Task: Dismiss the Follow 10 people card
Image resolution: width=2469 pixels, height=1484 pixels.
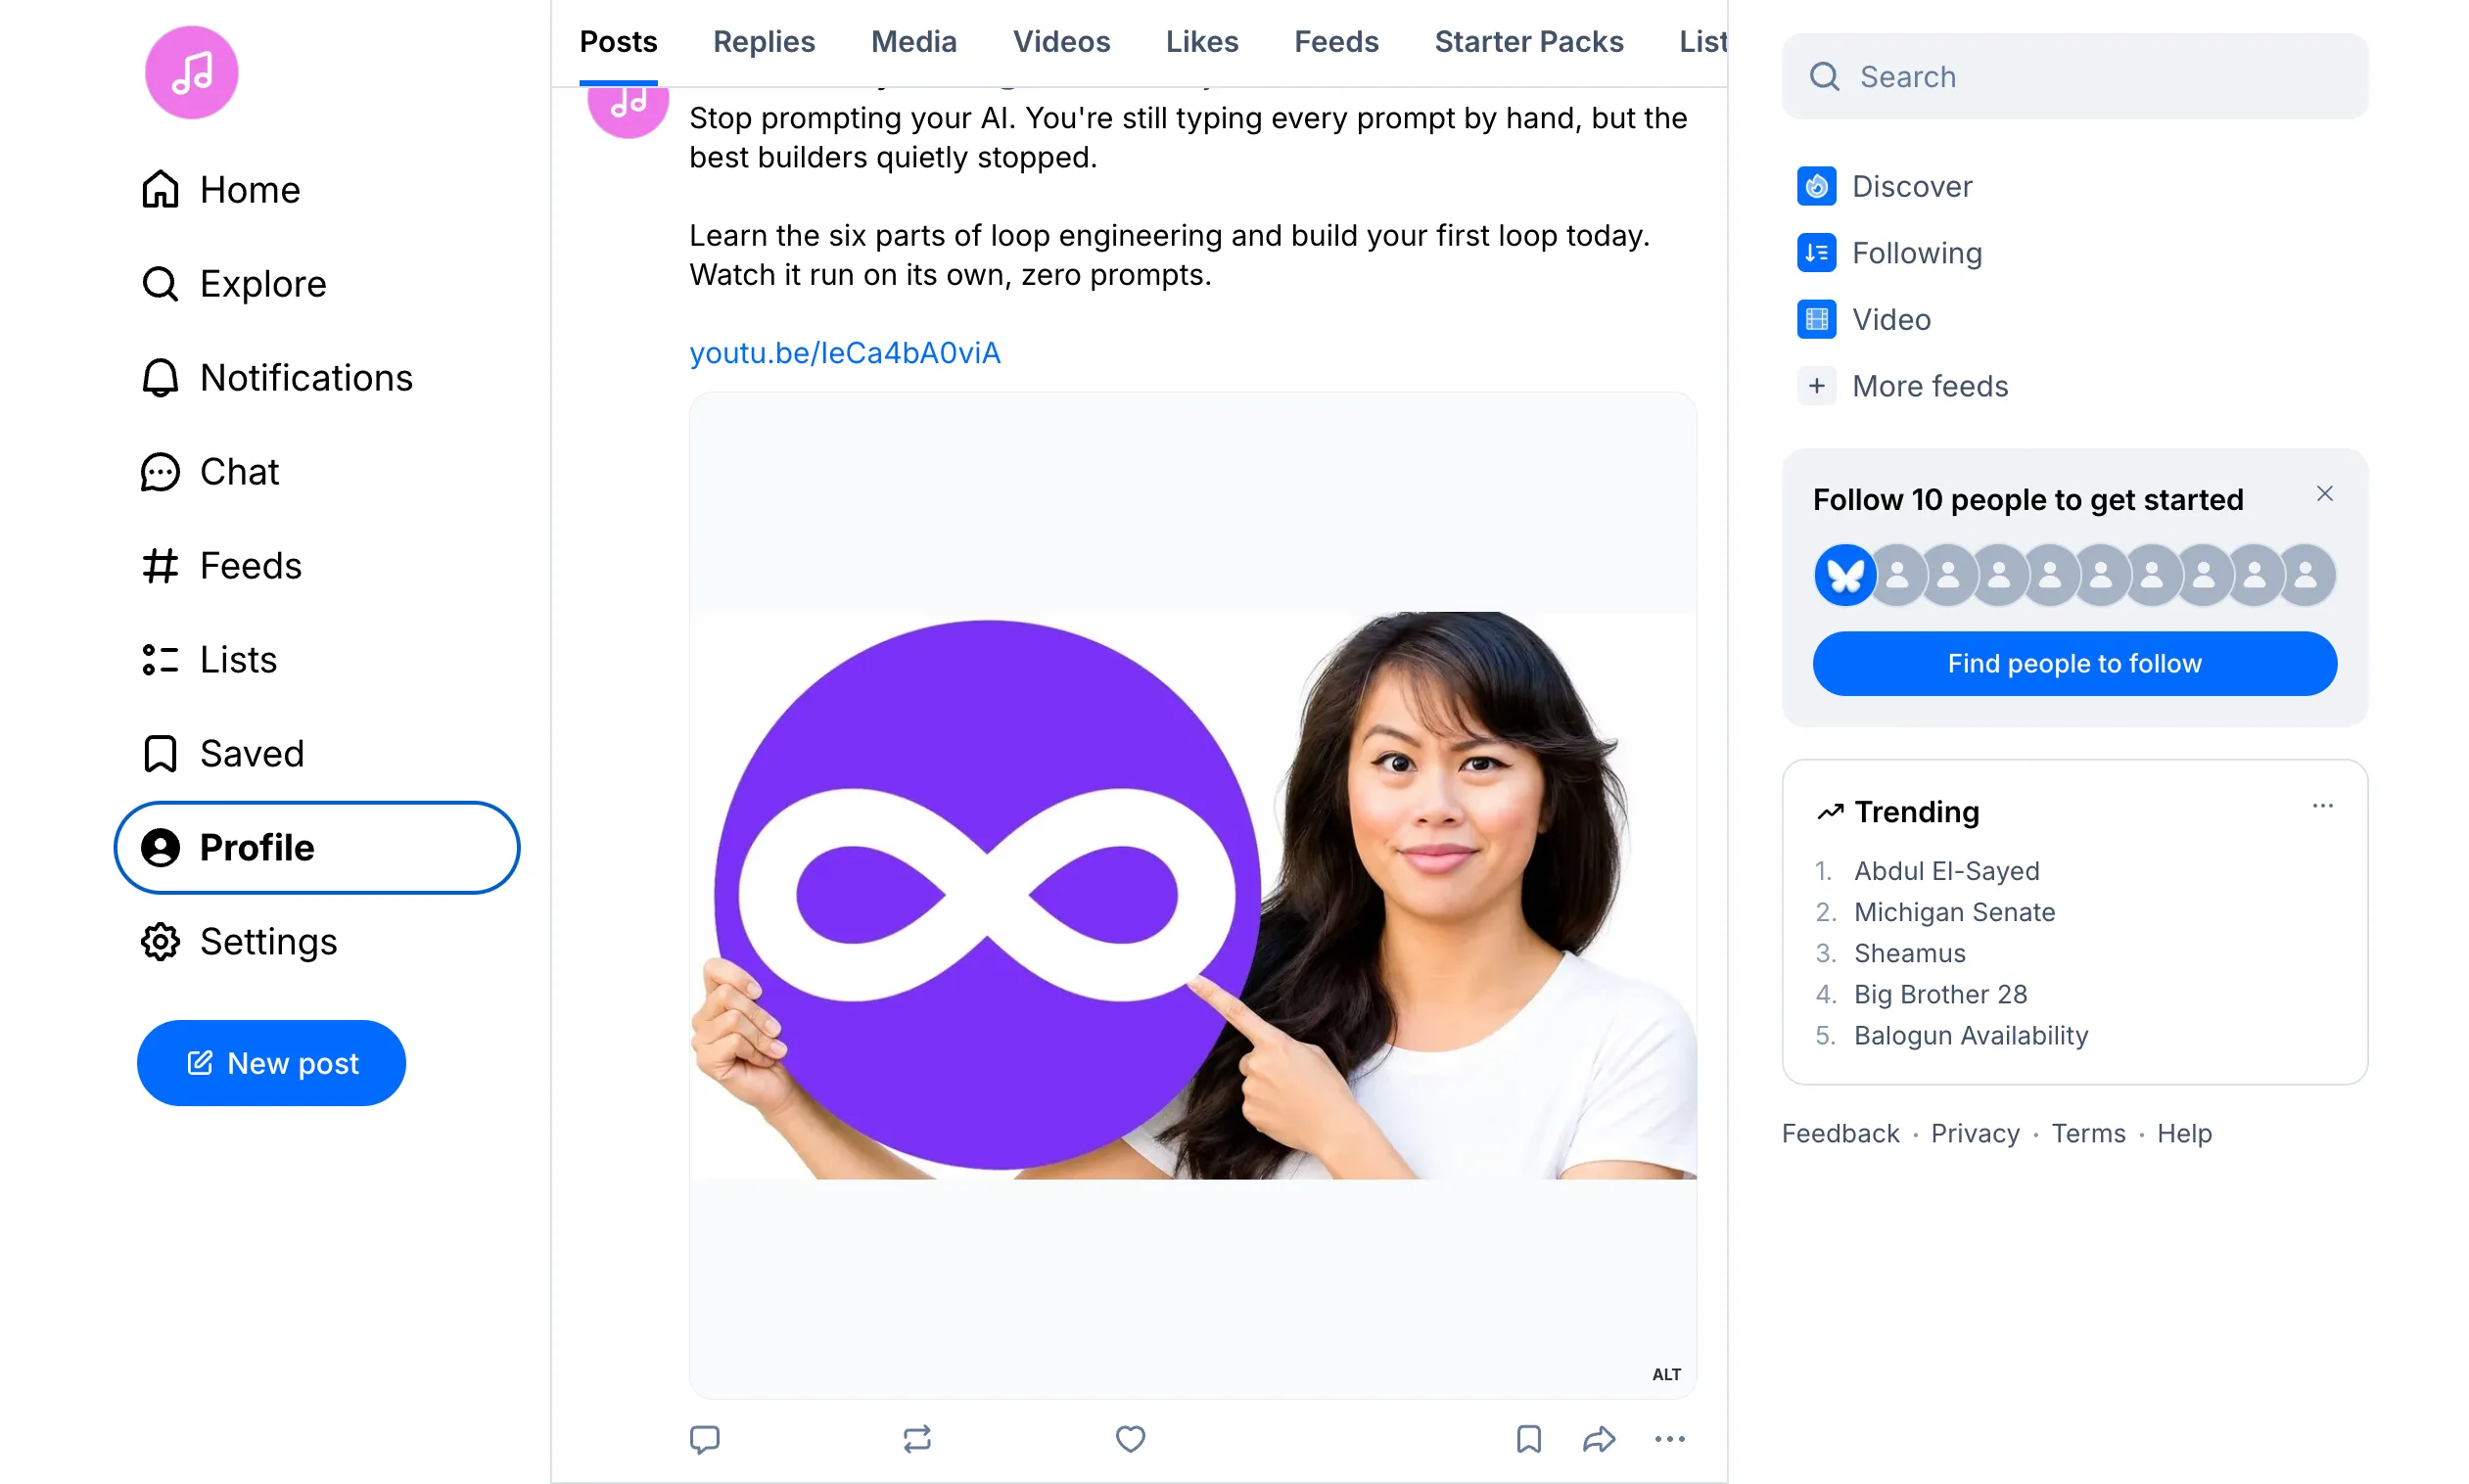Action: [2324, 494]
